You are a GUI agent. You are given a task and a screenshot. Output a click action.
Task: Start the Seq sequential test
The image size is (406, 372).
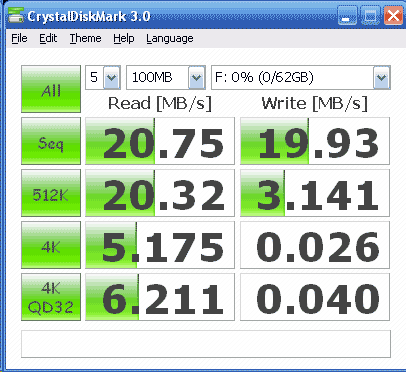click(x=51, y=141)
